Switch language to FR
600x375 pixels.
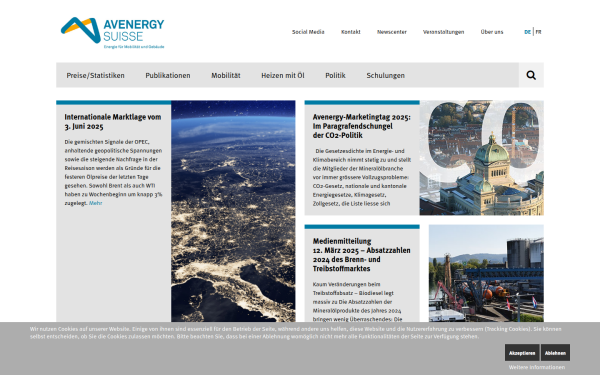538,32
